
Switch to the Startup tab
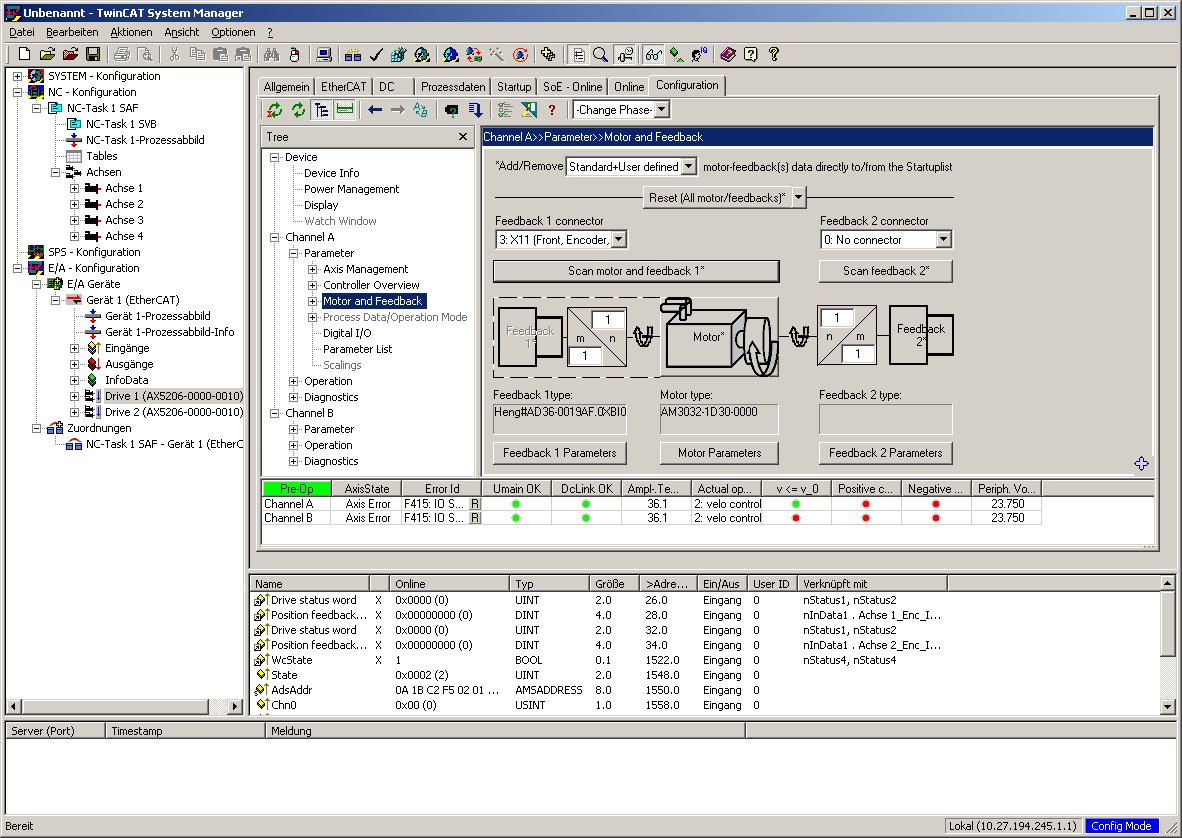coord(514,87)
